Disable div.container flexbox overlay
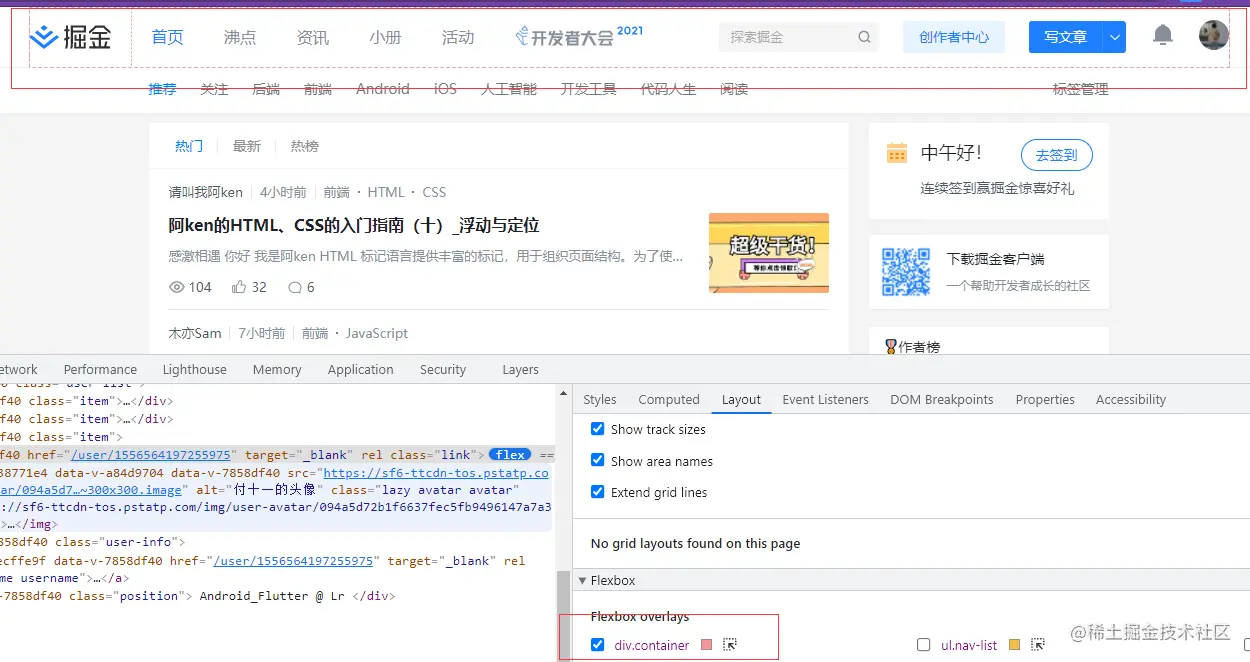 click(x=598, y=645)
